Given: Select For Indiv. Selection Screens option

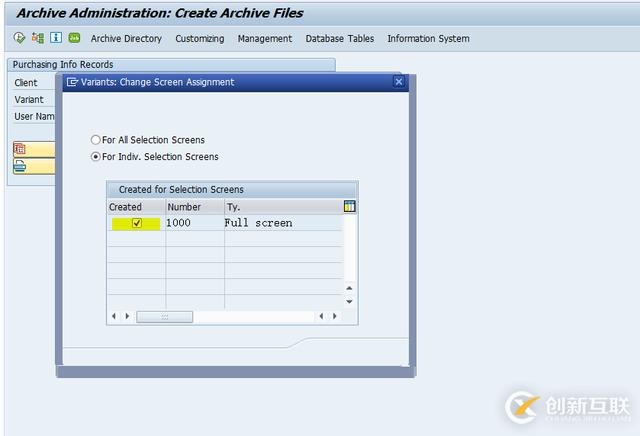Looking at the screenshot, I should [96, 157].
